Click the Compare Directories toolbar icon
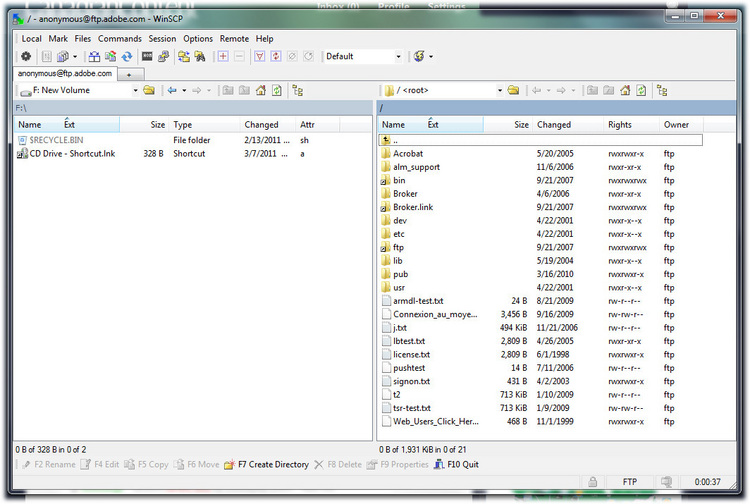The image size is (750, 504). click(94, 56)
